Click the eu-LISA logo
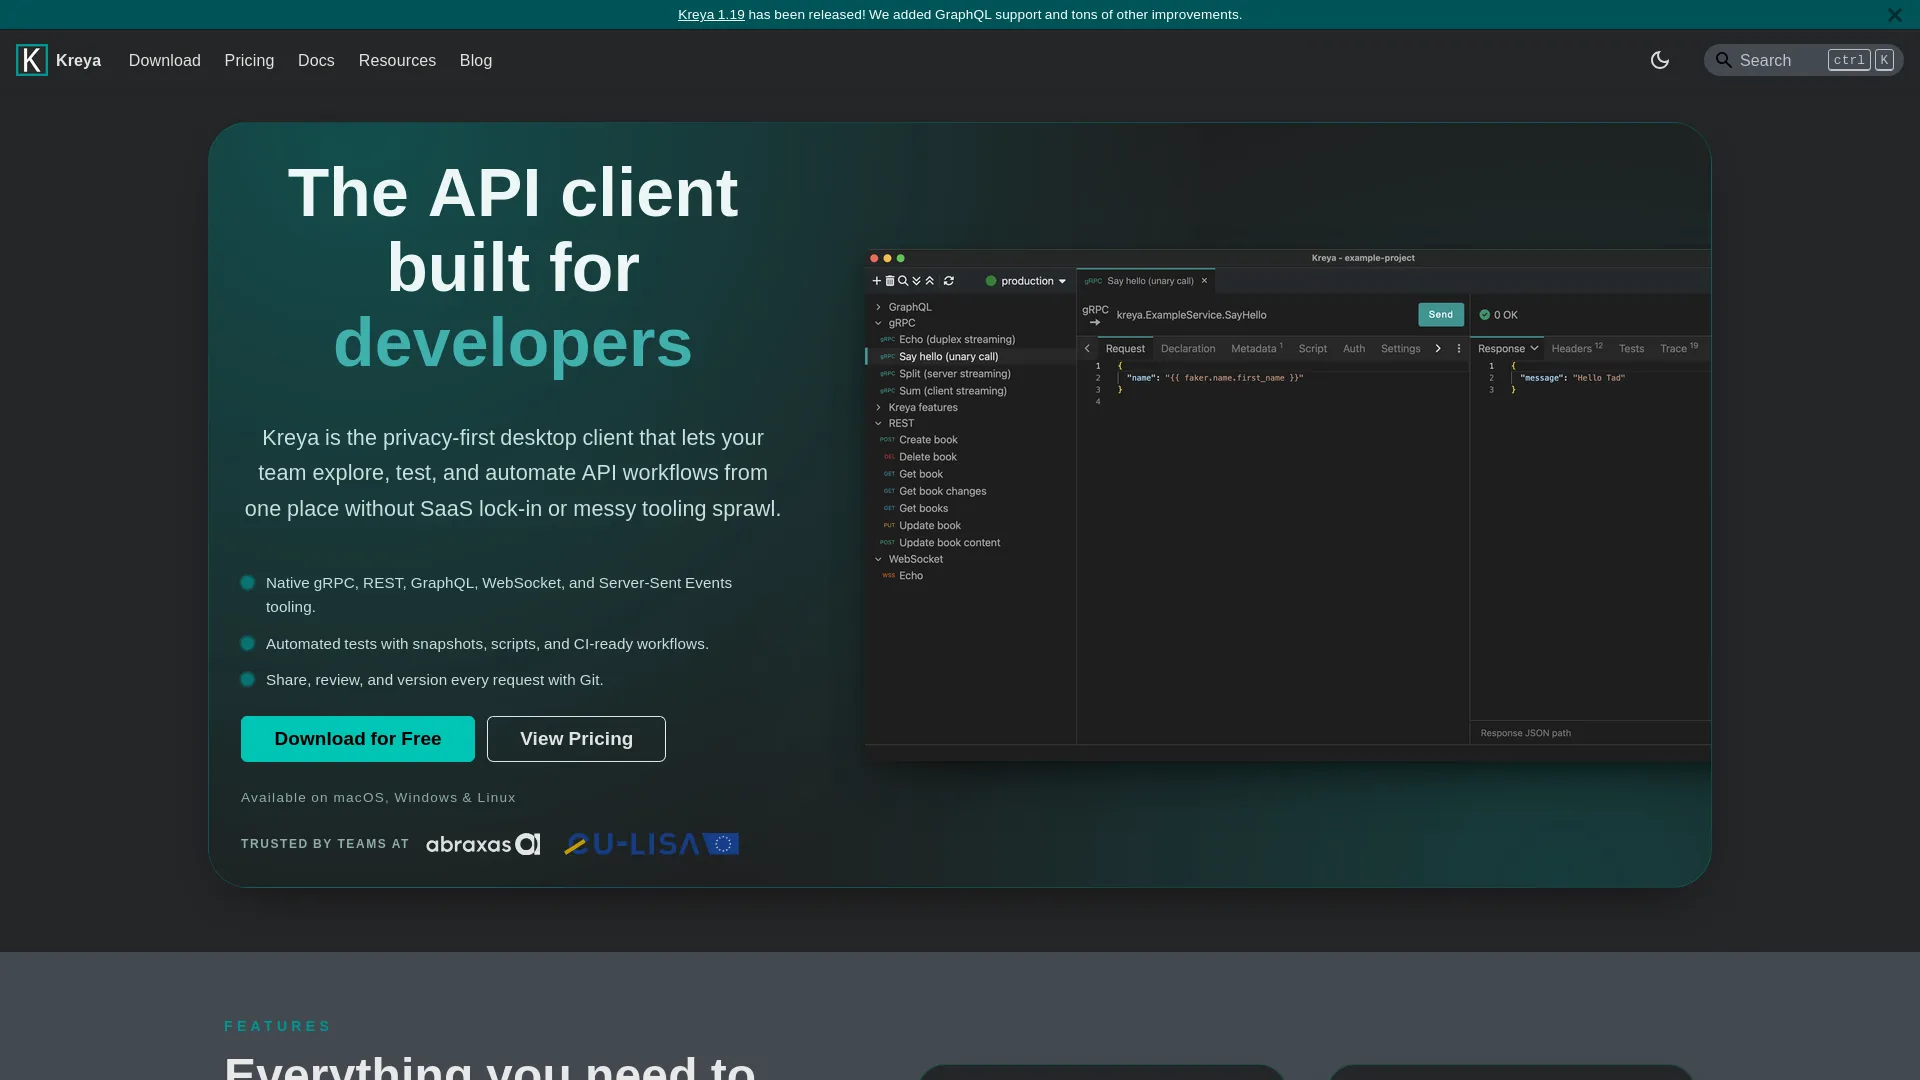The image size is (1920, 1080). click(x=651, y=844)
